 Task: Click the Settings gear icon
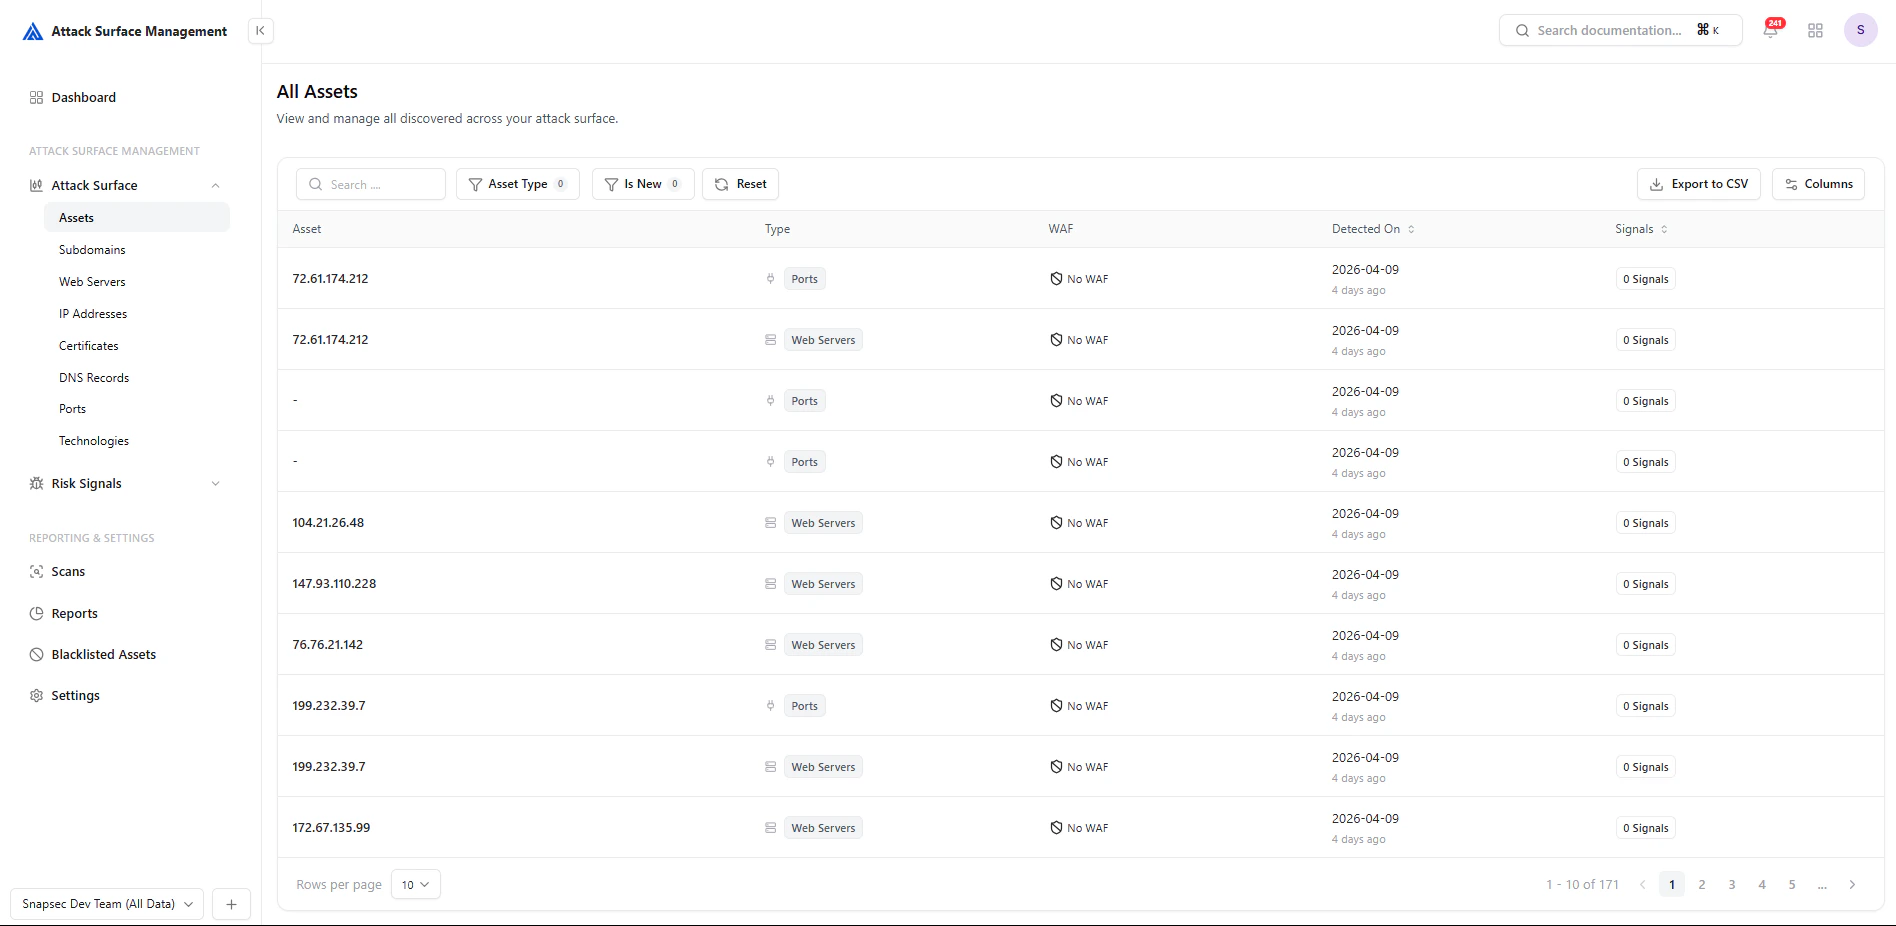36,695
